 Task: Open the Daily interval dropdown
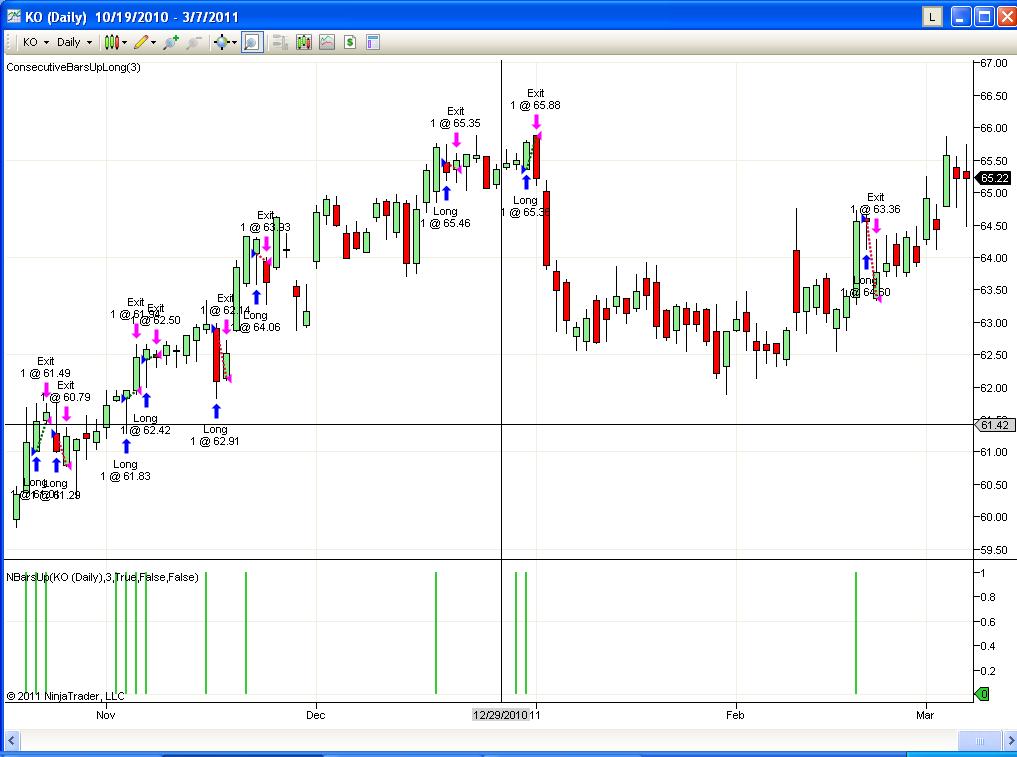click(x=74, y=42)
